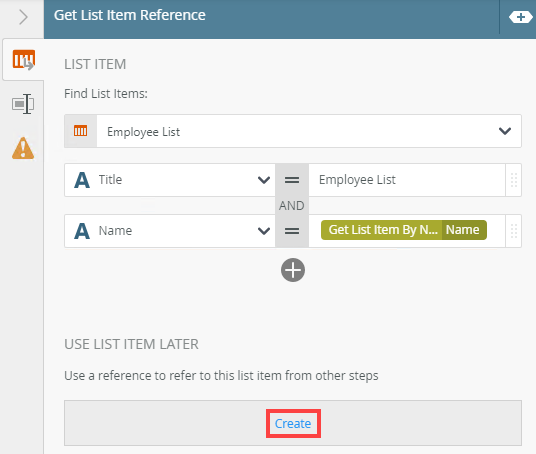The width and height of the screenshot is (536, 454).
Task: Select the Get List Item By Name token
Action: point(404,230)
